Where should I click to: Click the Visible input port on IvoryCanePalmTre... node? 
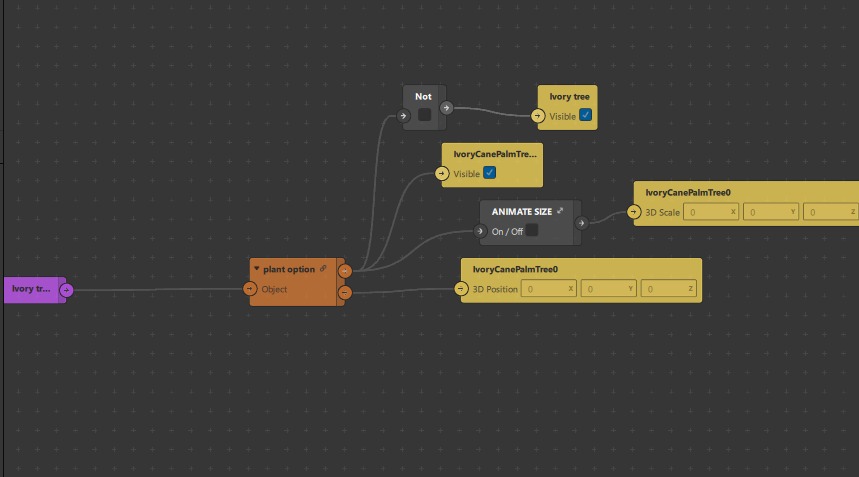(442, 174)
